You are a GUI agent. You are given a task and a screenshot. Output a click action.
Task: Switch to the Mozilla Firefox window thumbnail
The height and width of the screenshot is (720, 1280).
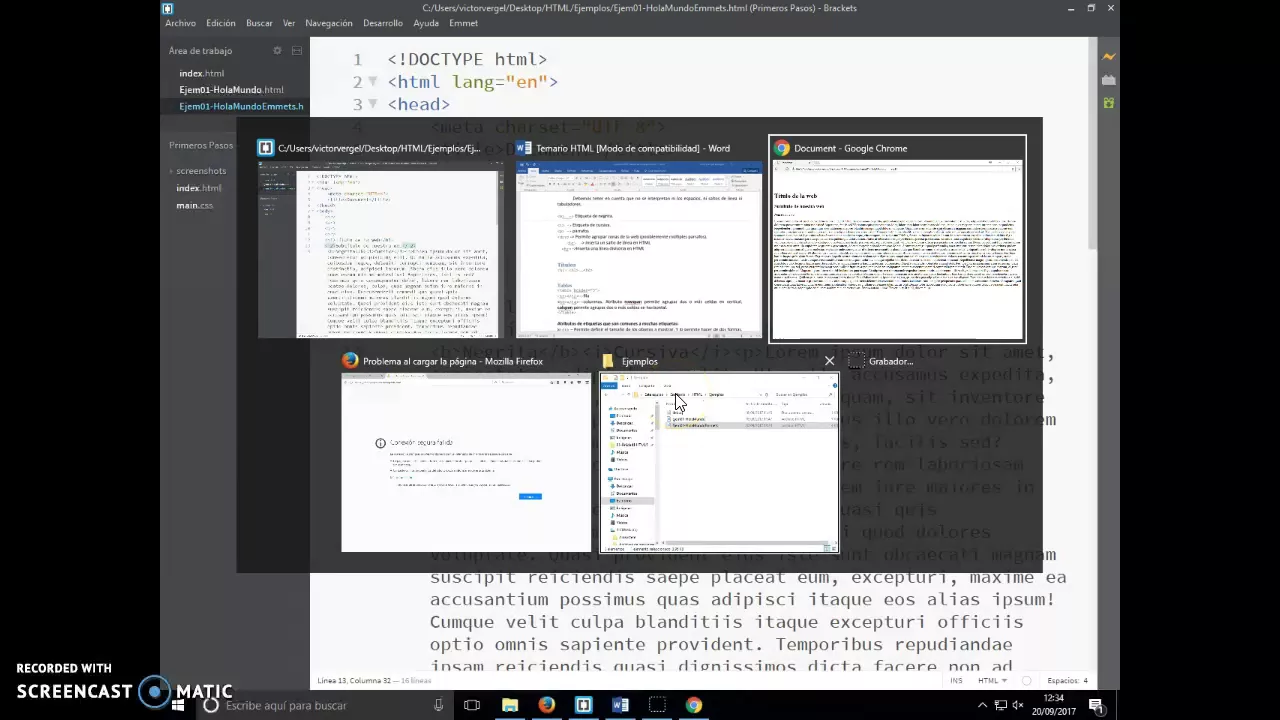pyautogui.click(x=466, y=452)
